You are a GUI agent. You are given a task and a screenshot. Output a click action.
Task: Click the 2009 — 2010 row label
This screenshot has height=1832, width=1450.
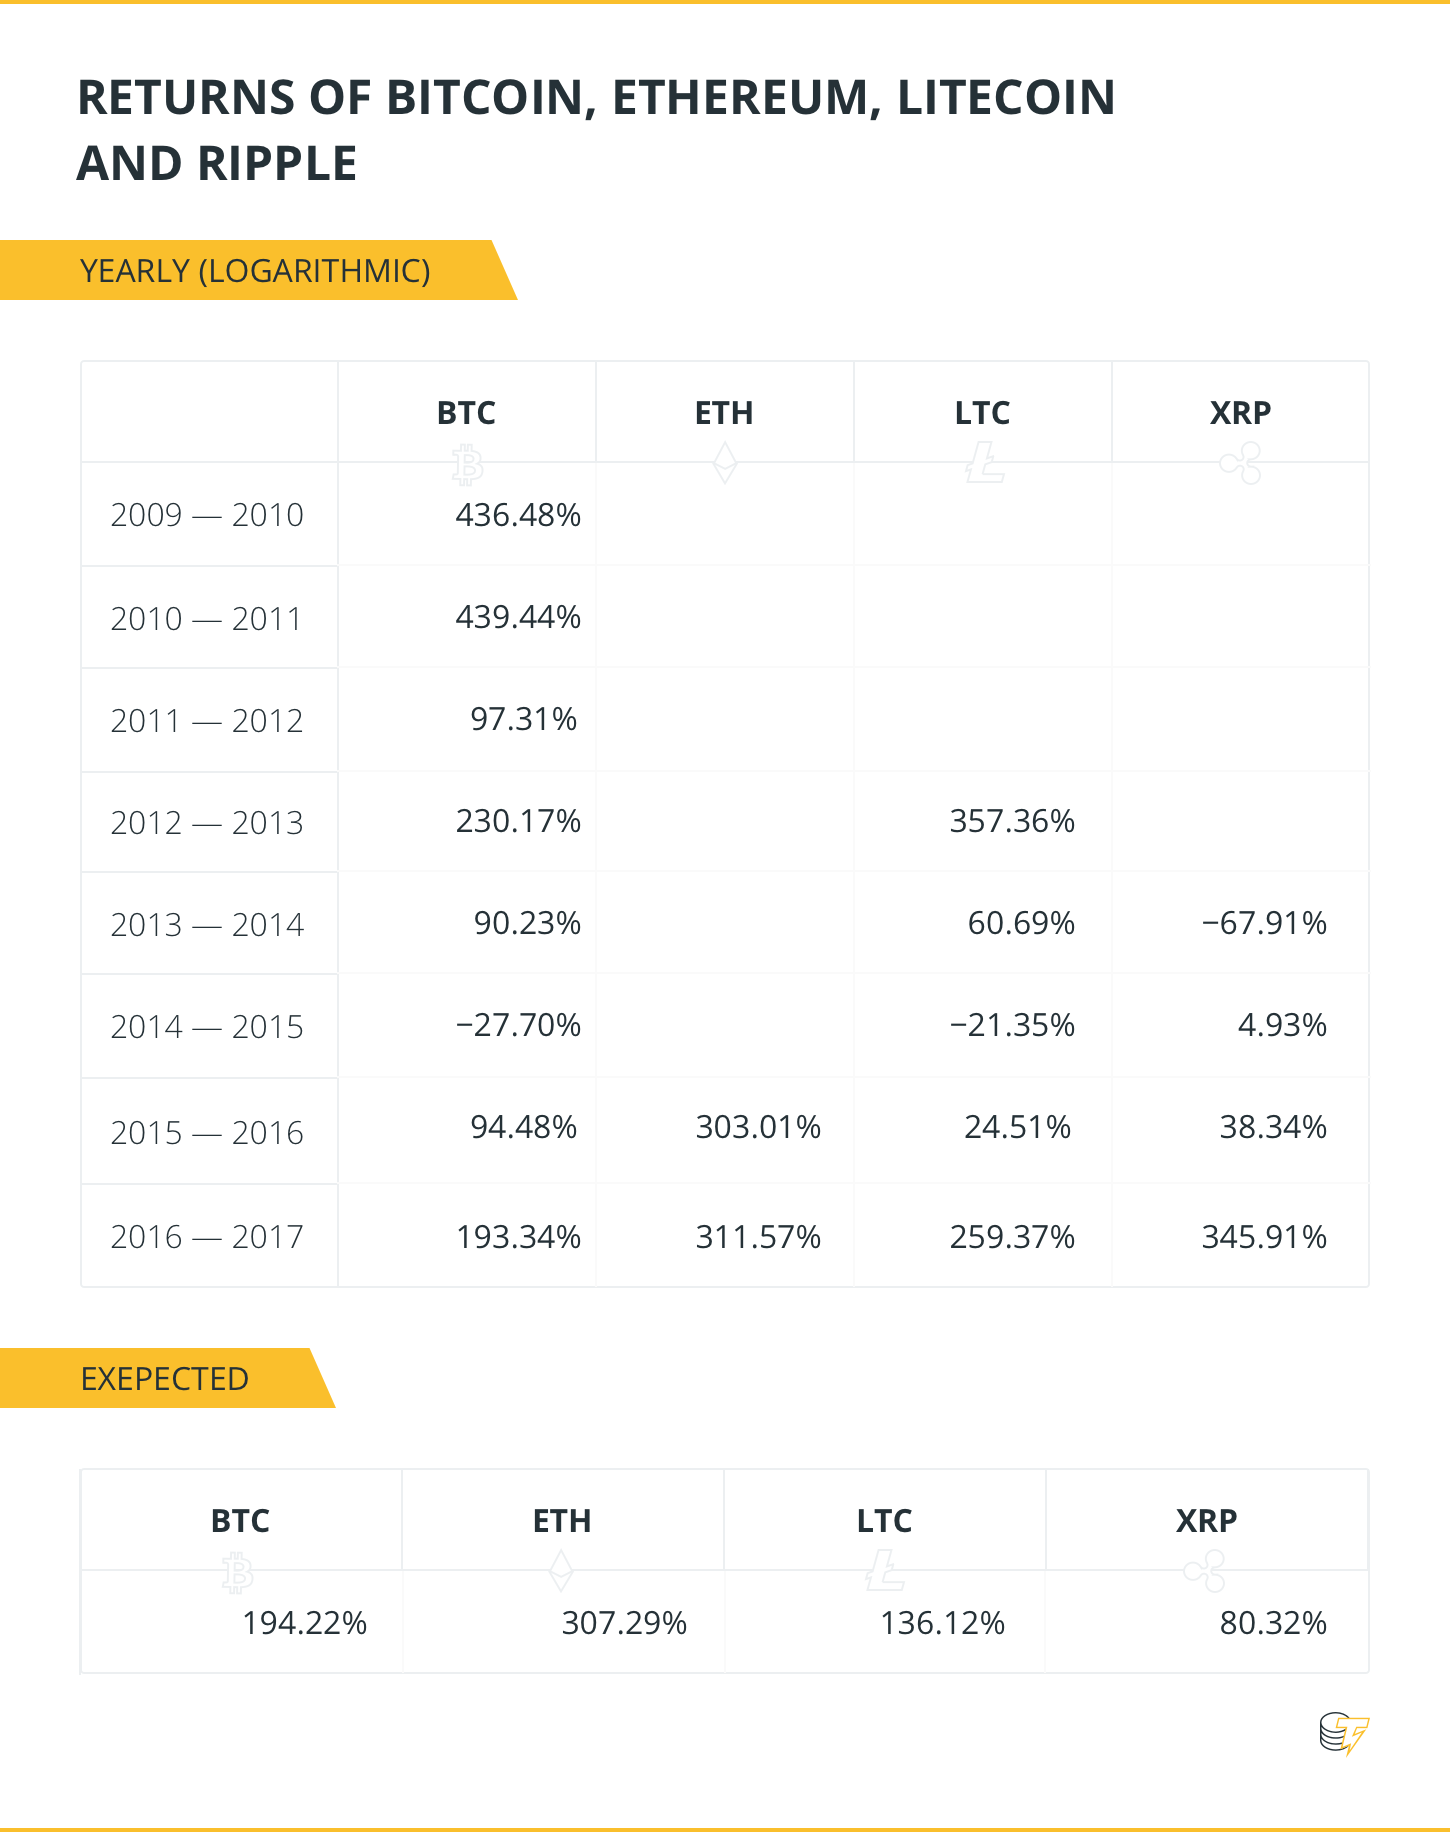pyautogui.click(x=207, y=515)
